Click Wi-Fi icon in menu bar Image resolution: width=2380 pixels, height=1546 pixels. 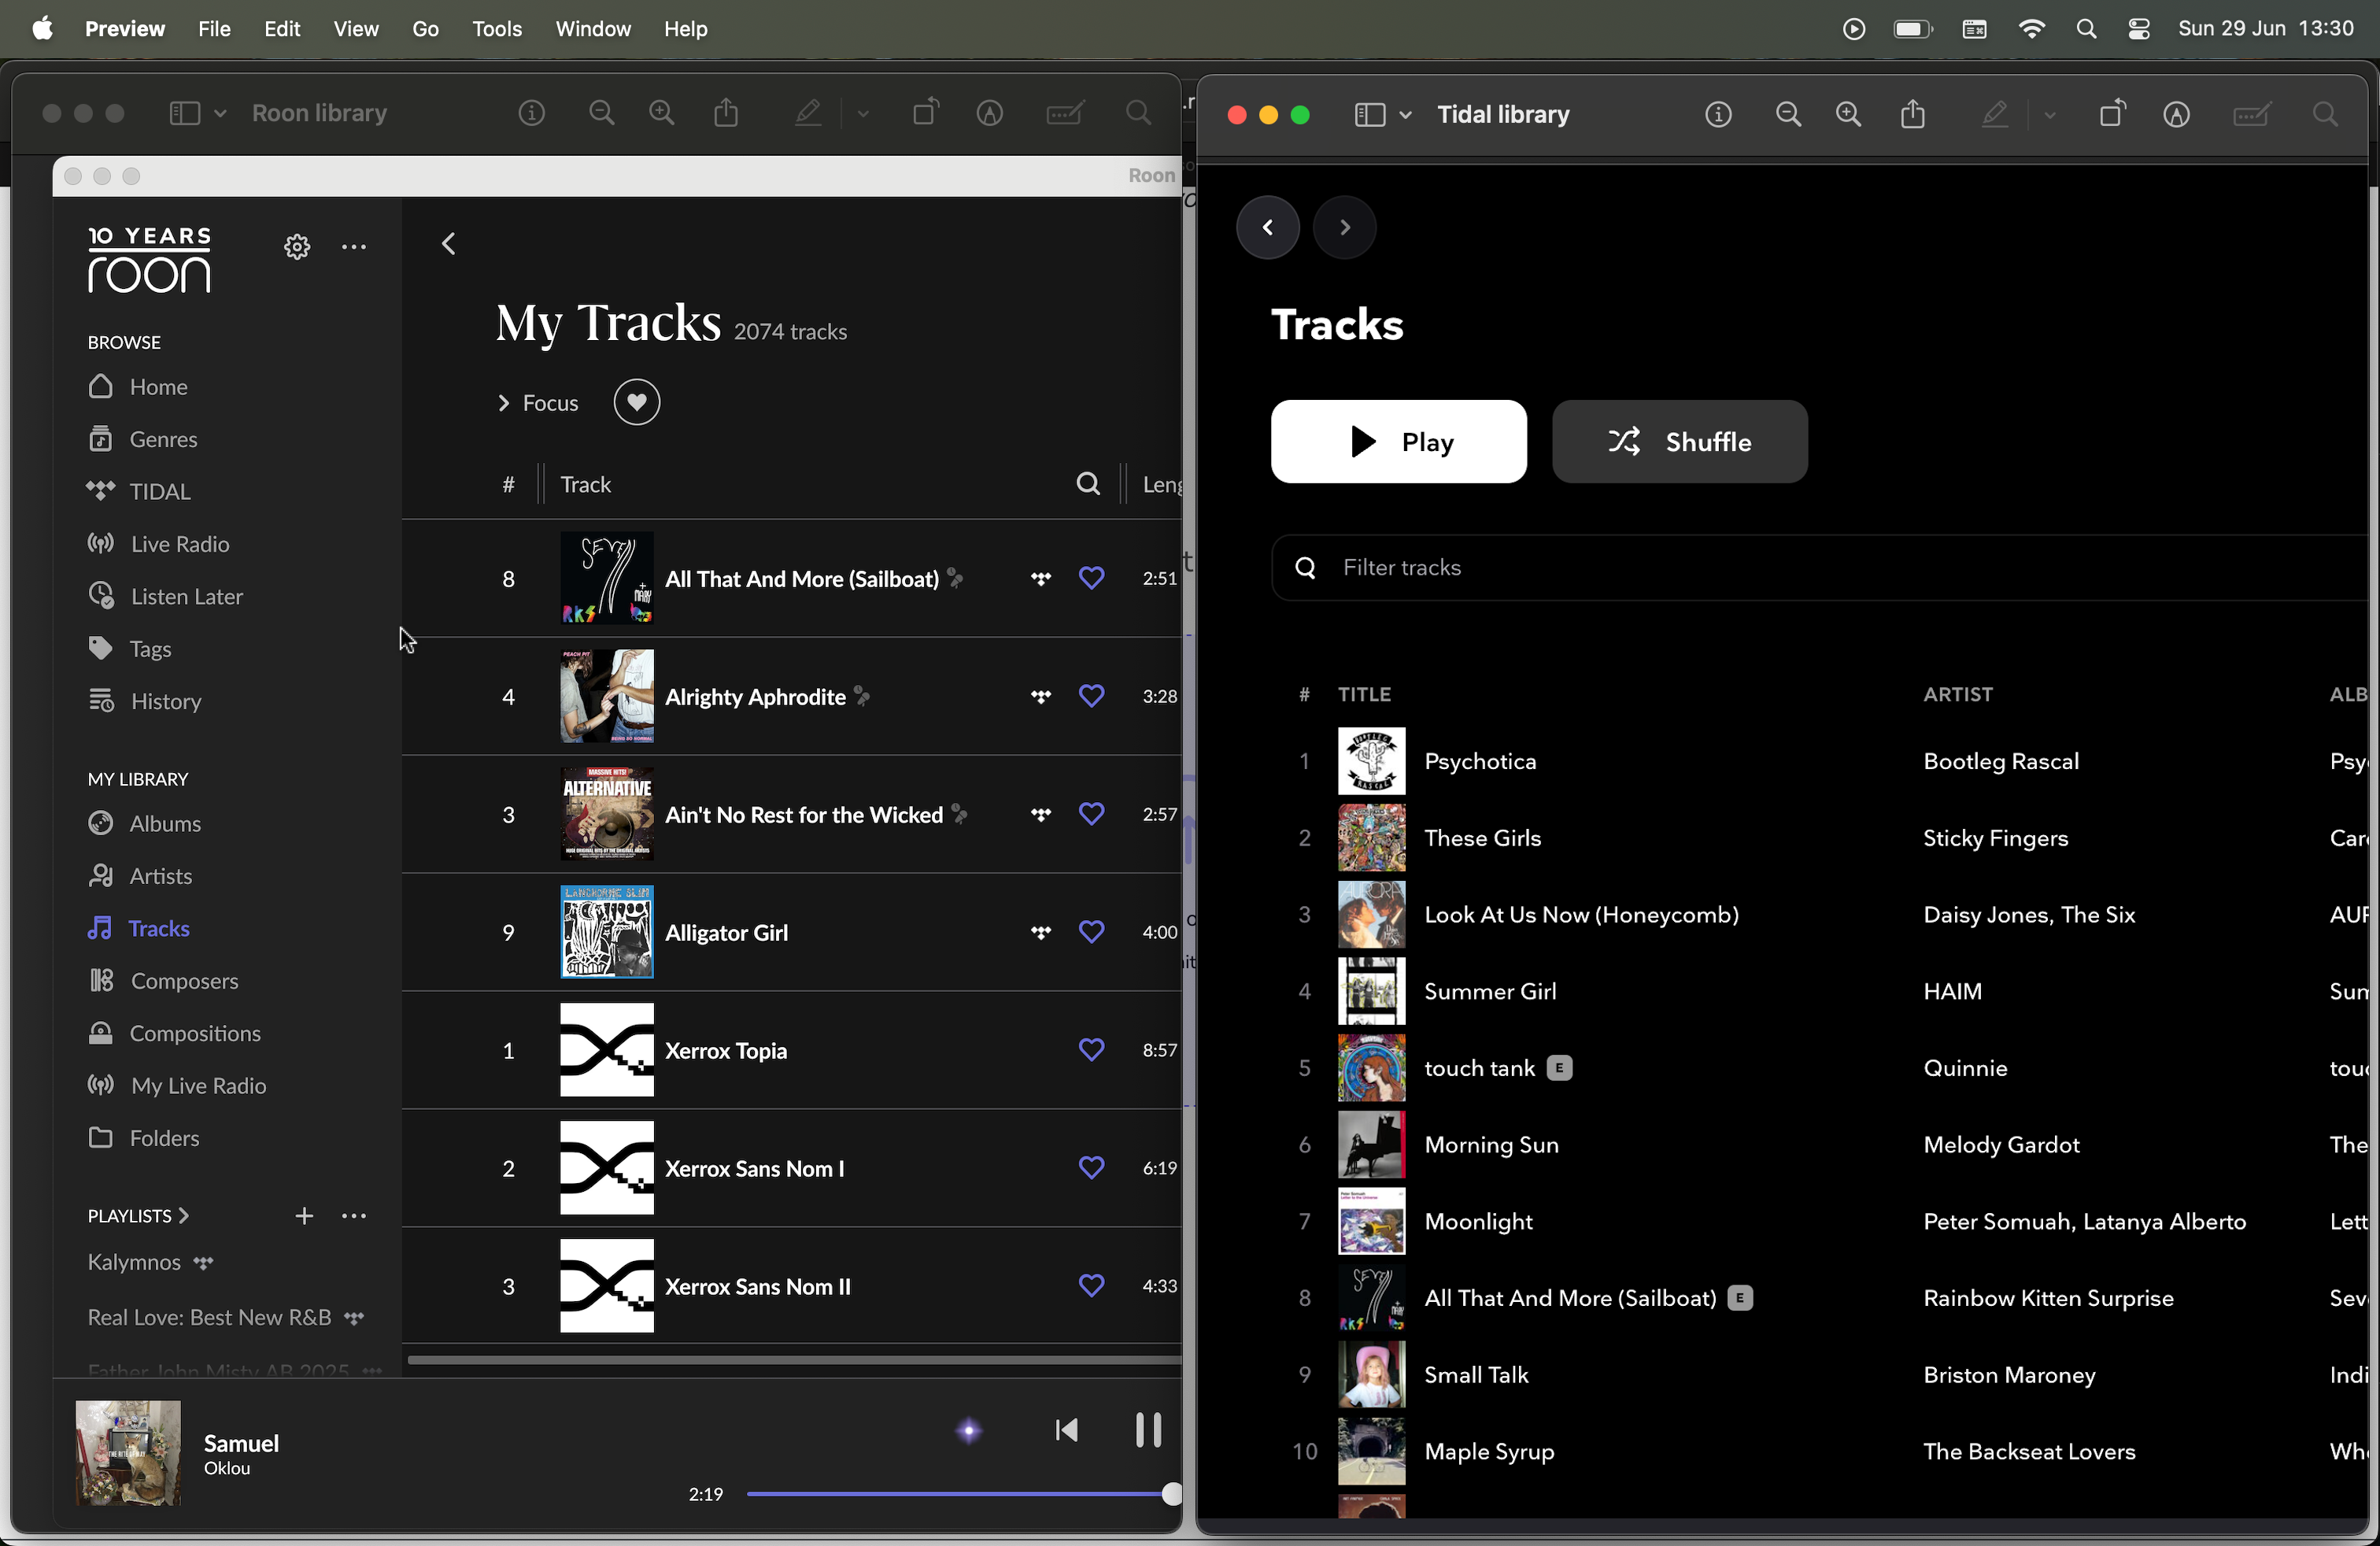click(2031, 29)
